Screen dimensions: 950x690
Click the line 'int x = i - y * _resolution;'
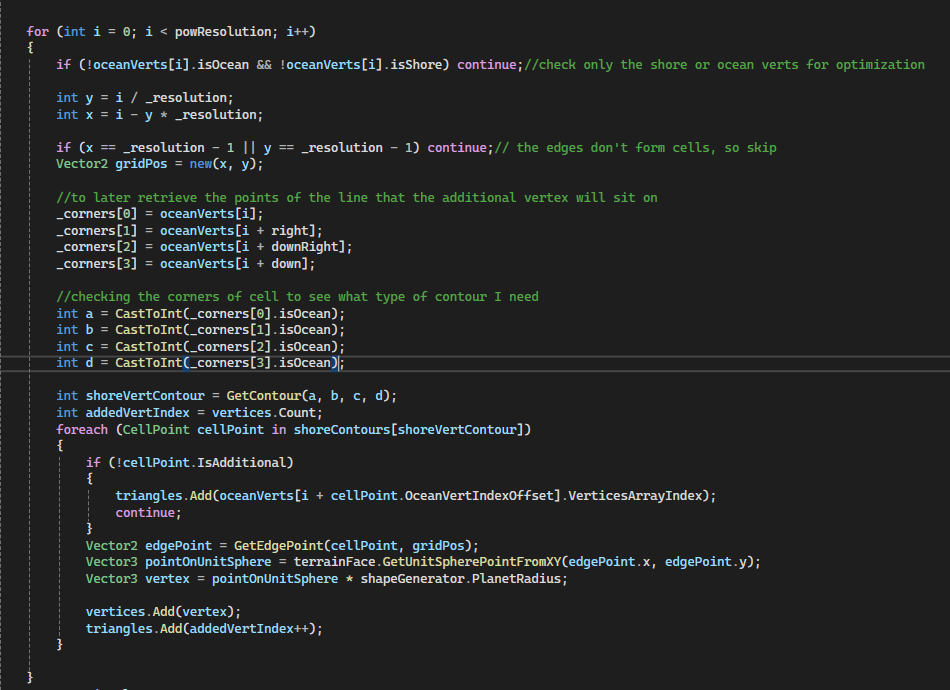[x=159, y=114]
